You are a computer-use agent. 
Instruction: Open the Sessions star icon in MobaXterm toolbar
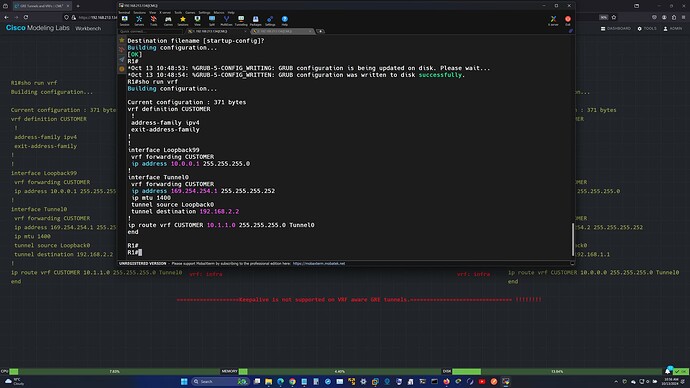pos(183,21)
